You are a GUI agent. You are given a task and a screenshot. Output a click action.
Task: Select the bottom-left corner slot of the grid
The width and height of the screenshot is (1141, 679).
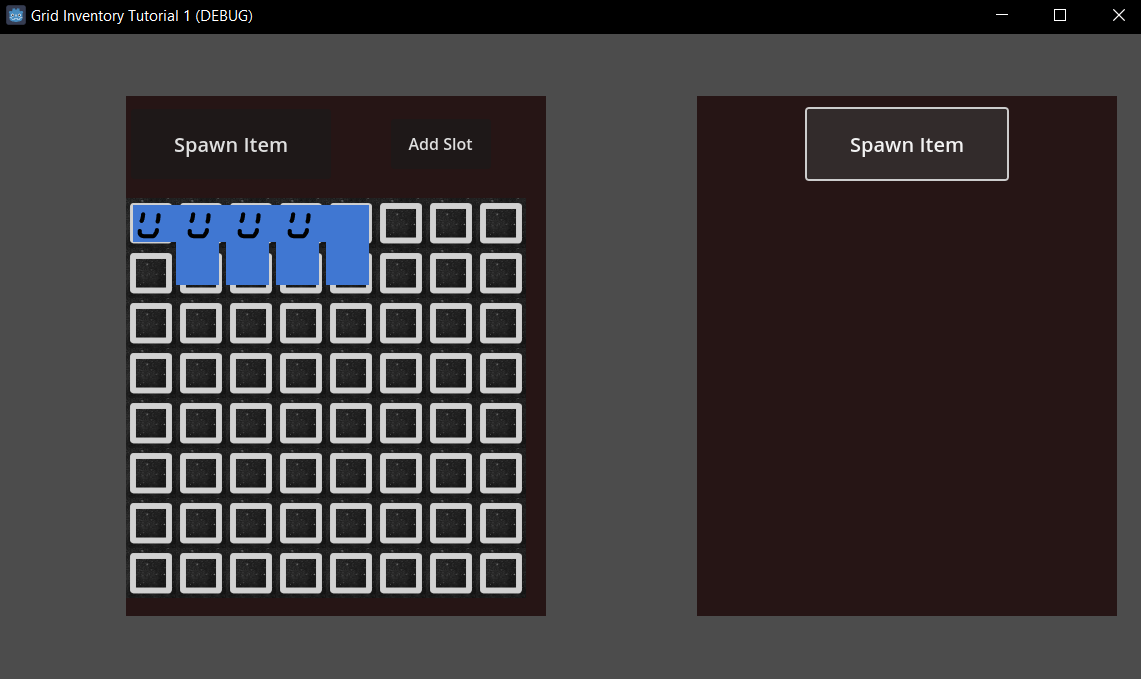click(x=151, y=573)
